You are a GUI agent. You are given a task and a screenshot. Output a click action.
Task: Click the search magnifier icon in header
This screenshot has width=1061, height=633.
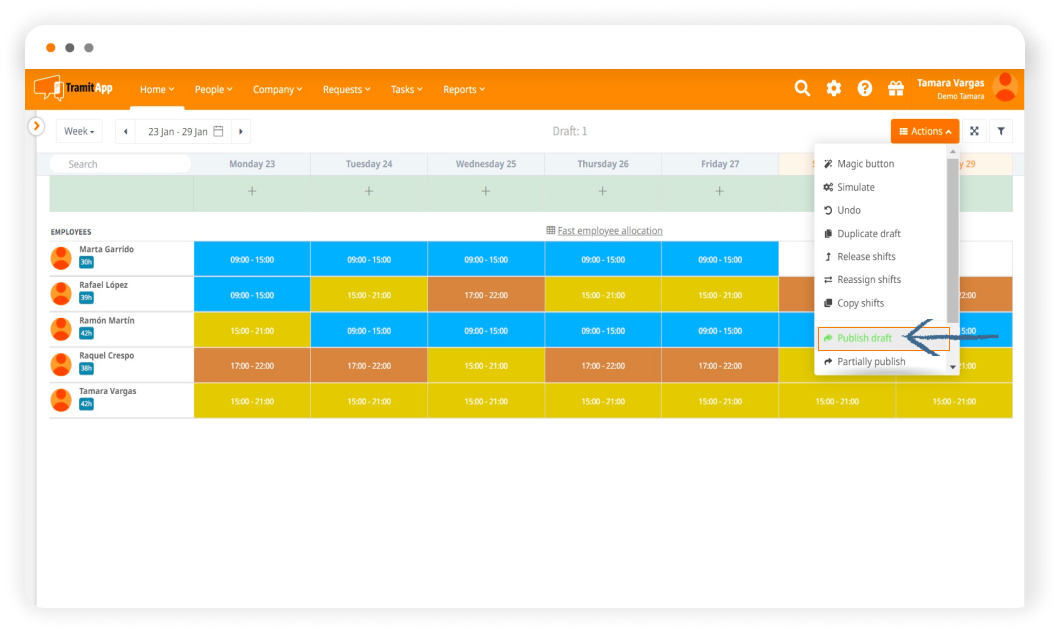pos(802,88)
